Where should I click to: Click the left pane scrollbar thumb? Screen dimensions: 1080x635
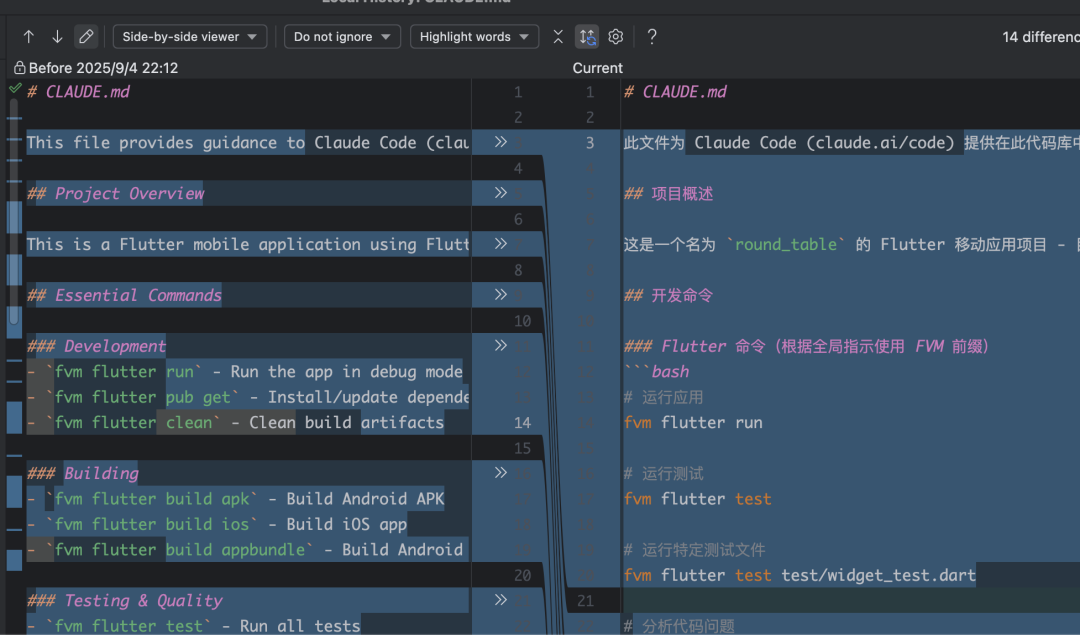tap(14, 212)
